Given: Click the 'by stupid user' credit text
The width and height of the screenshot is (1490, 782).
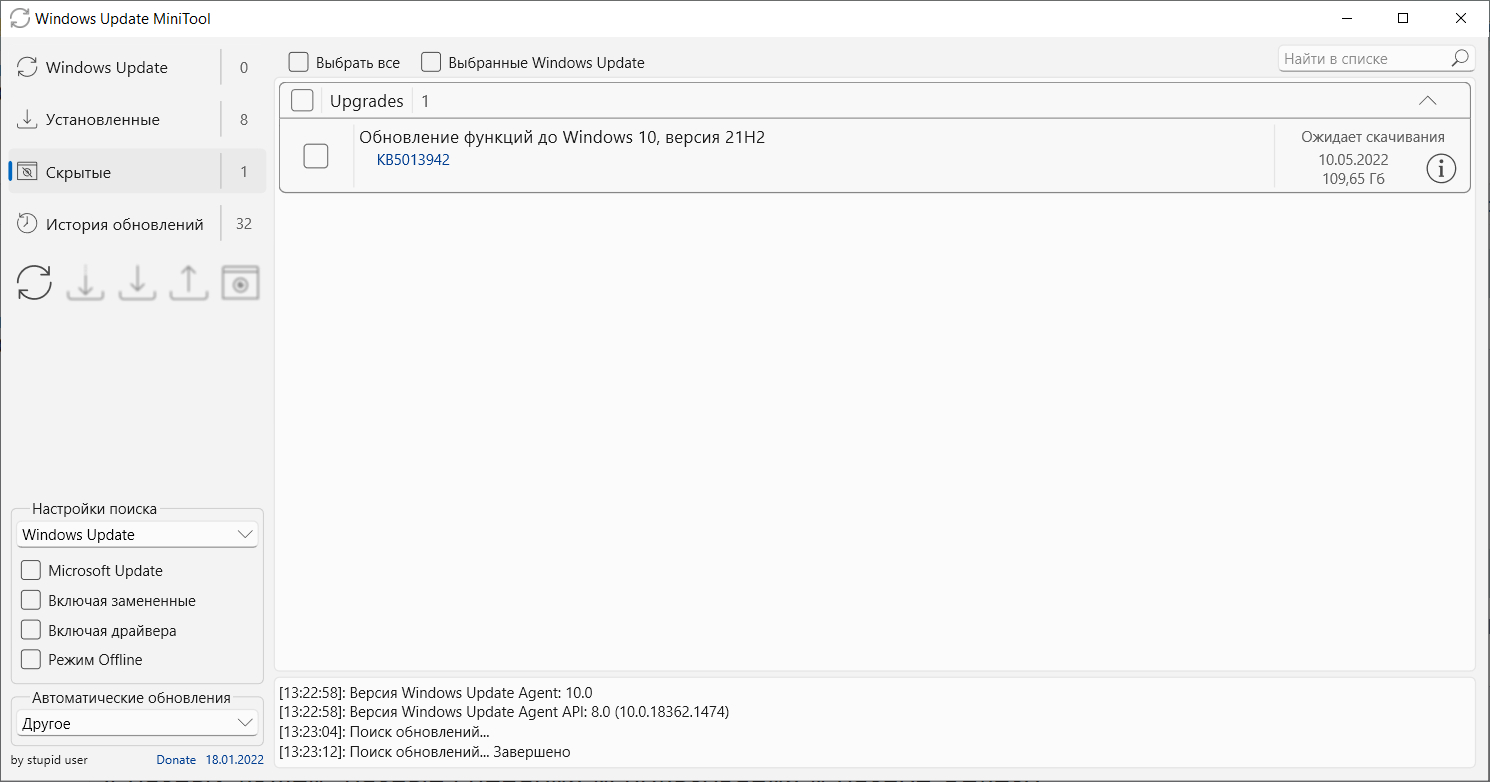Looking at the screenshot, I should pyautogui.click(x=50, y=760).
